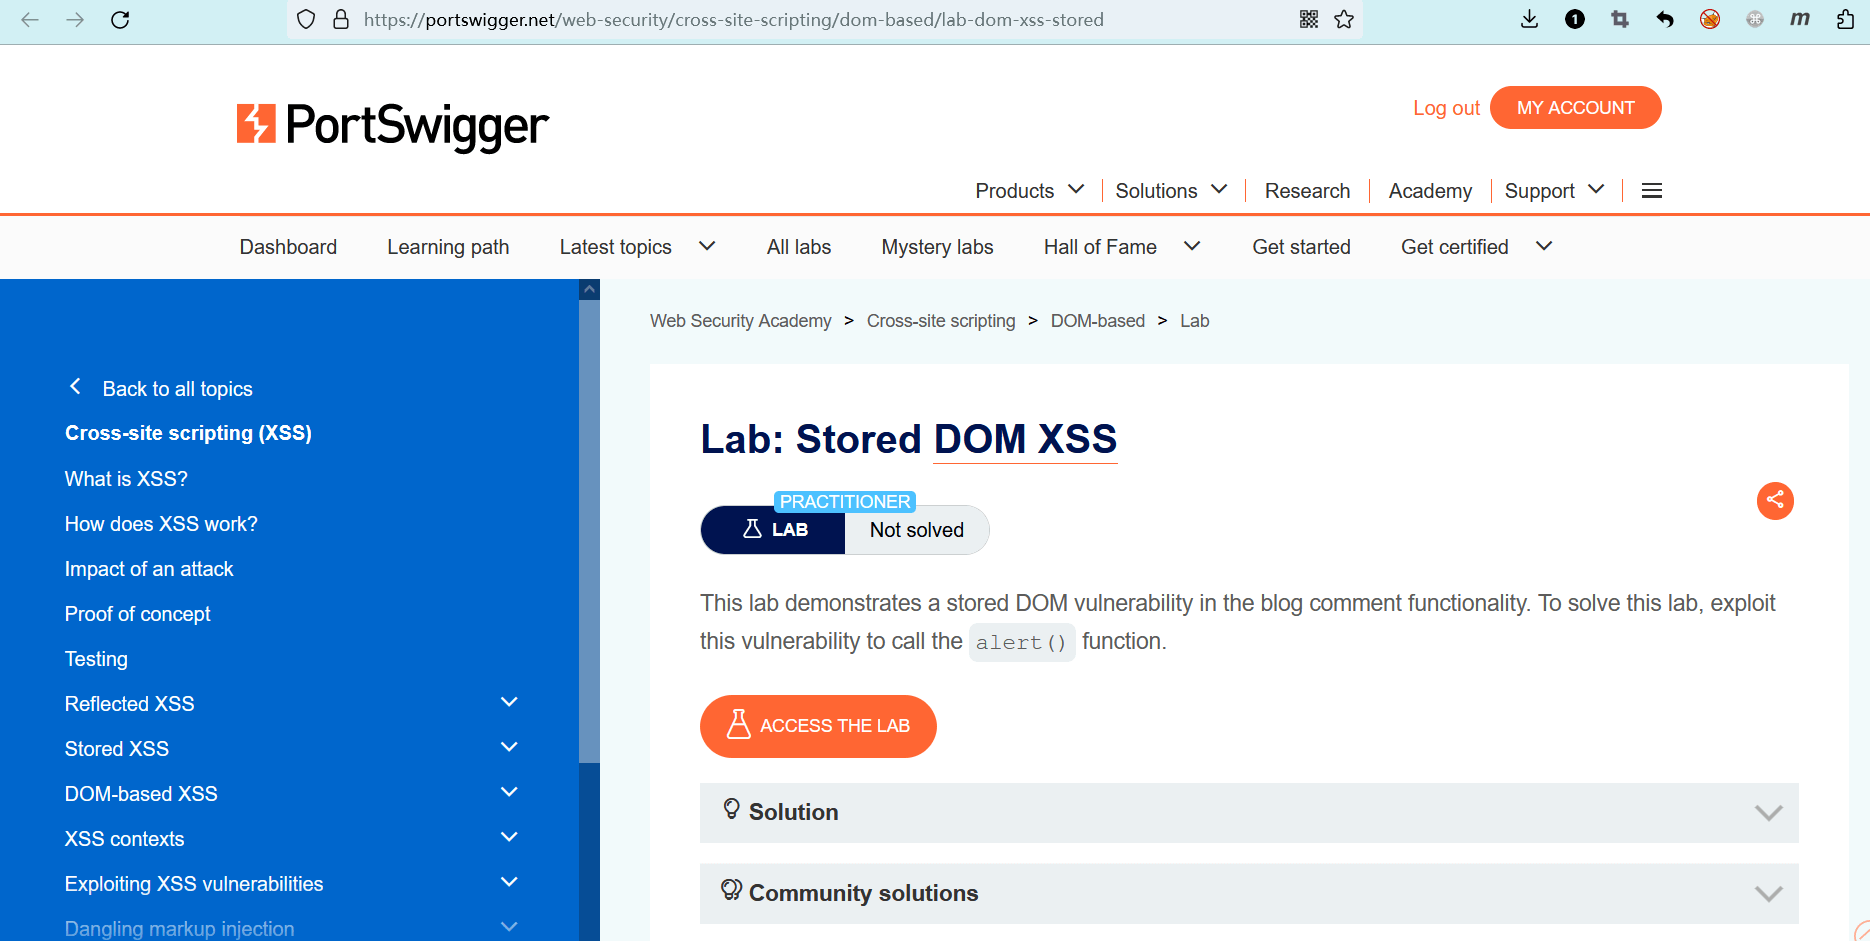Screen dimensions: 1870x941
Task: Expand the Reflected XSS sidebar section
Action: (x=509, y=703)
